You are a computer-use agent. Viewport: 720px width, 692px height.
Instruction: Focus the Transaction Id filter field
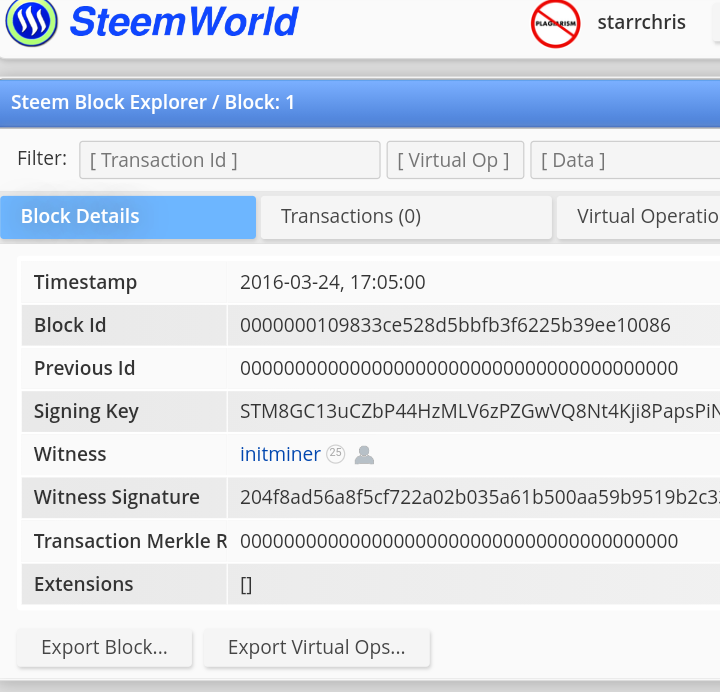coord(230,160)
